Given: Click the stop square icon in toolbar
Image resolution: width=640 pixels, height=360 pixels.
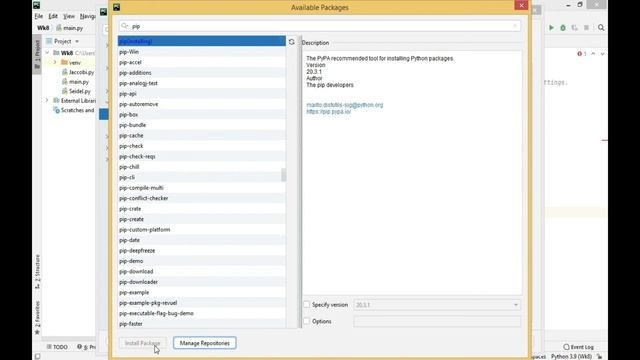Looking at the screenshot, I should 586,28.
